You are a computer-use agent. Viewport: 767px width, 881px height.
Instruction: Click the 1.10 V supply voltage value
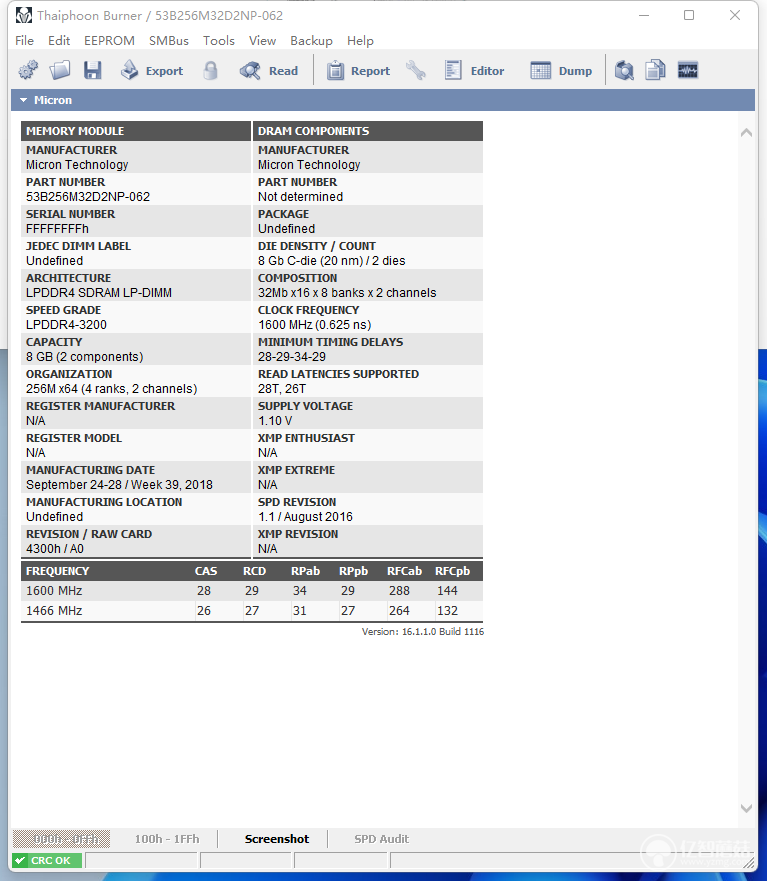[275, 421]
